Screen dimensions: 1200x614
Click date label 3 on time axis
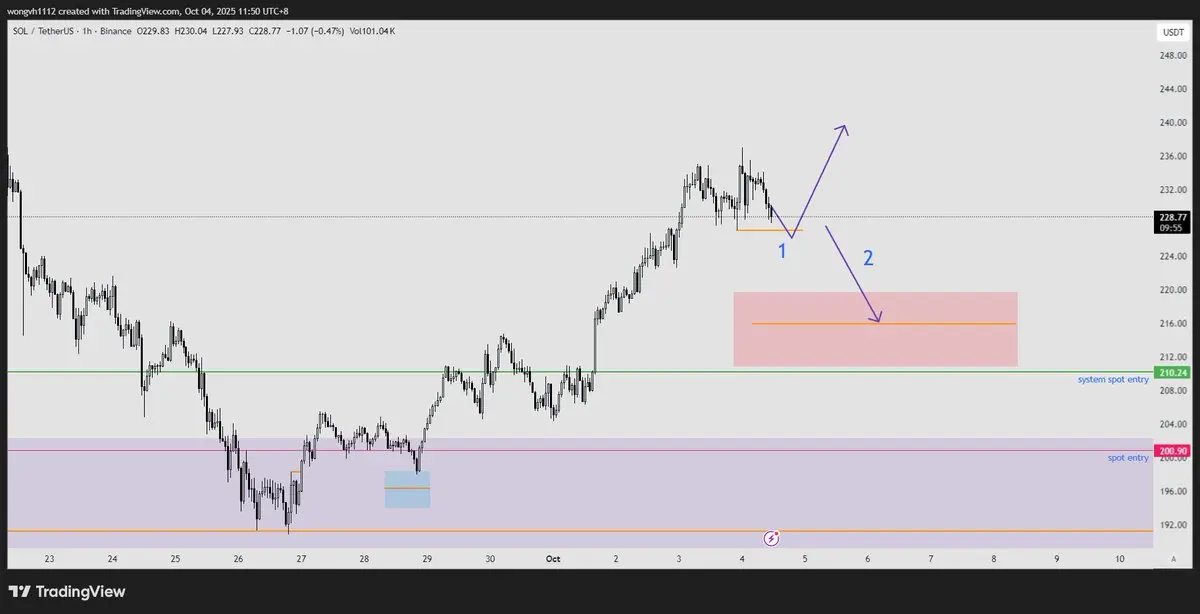679,559
